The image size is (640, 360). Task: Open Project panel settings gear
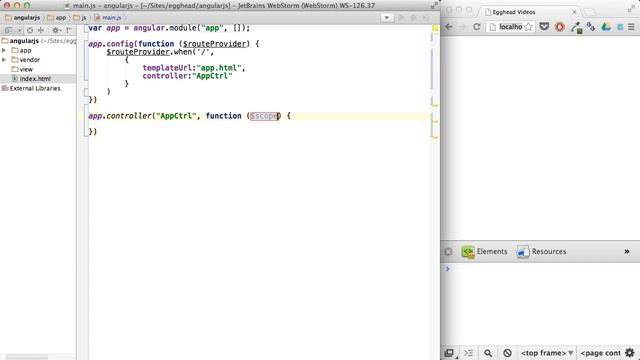coord(56,30)
